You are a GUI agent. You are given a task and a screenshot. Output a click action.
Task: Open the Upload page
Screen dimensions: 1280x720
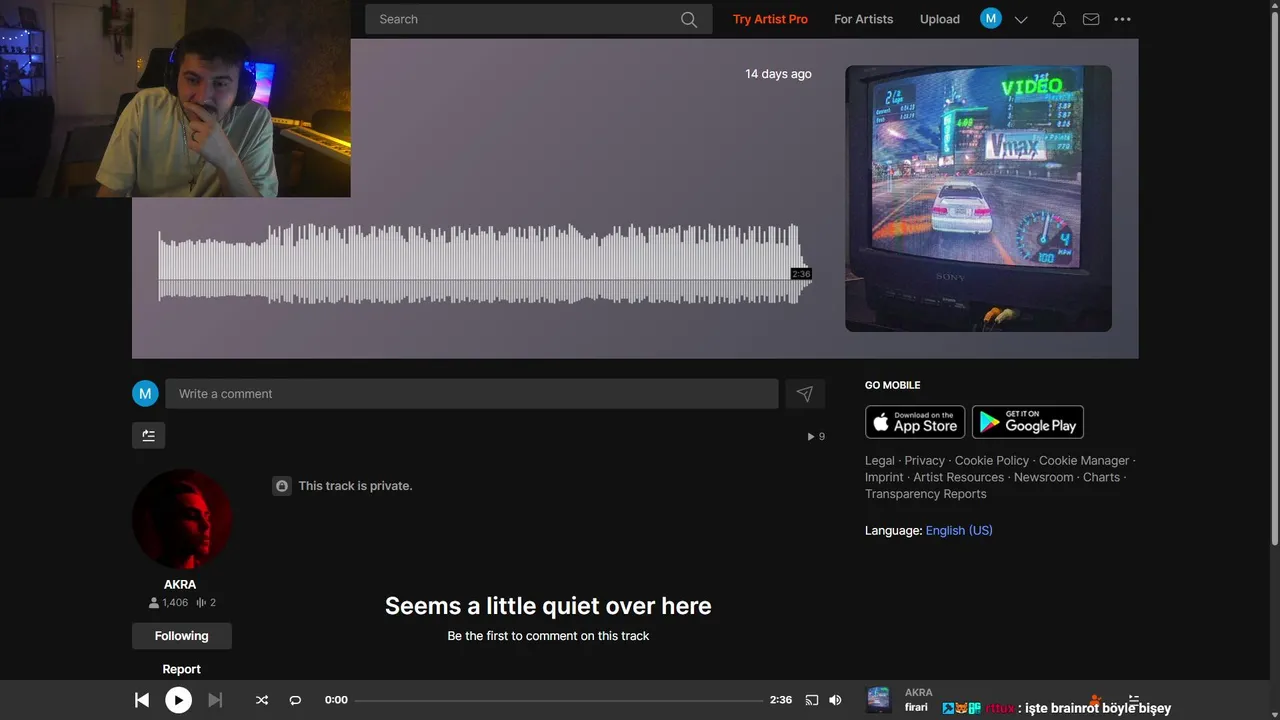[940, 19]
